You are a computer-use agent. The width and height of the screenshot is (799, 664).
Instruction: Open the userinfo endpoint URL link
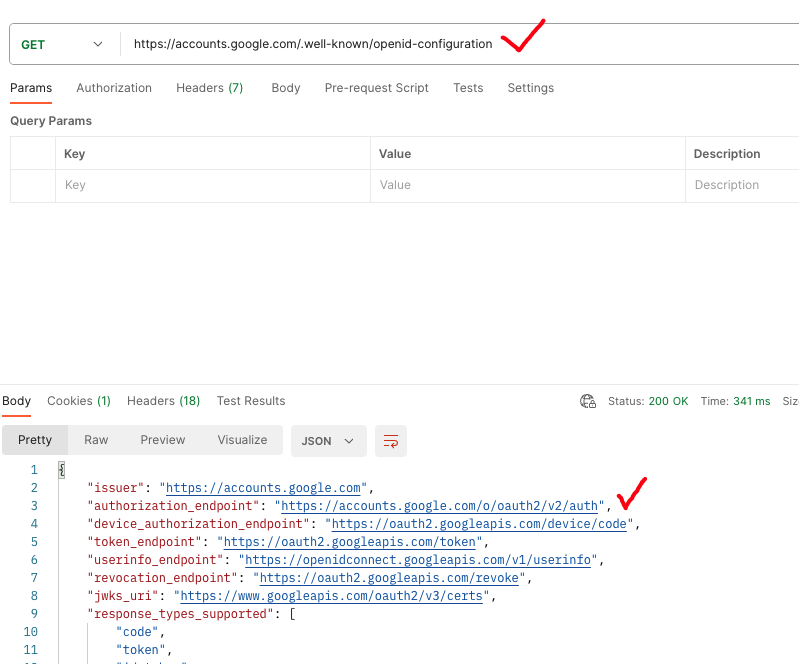[418, 560]
